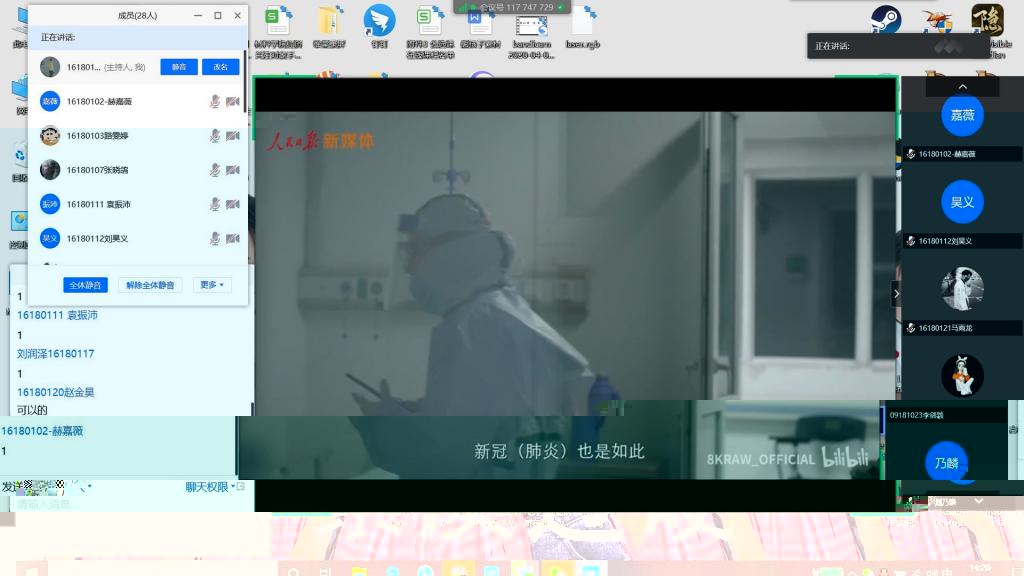The height and width of the screenshot is (576, 1024).
Task: Click the host's 静音 mute button
Action: [179, 67]
